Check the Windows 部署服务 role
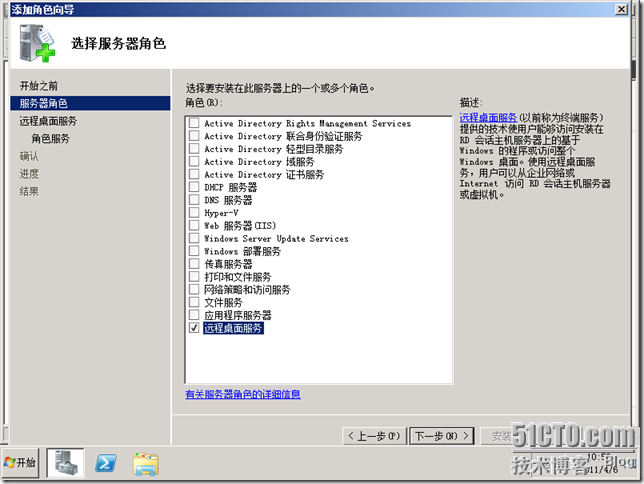This screenshot has width=644, height=484. [x=194, y=251]
